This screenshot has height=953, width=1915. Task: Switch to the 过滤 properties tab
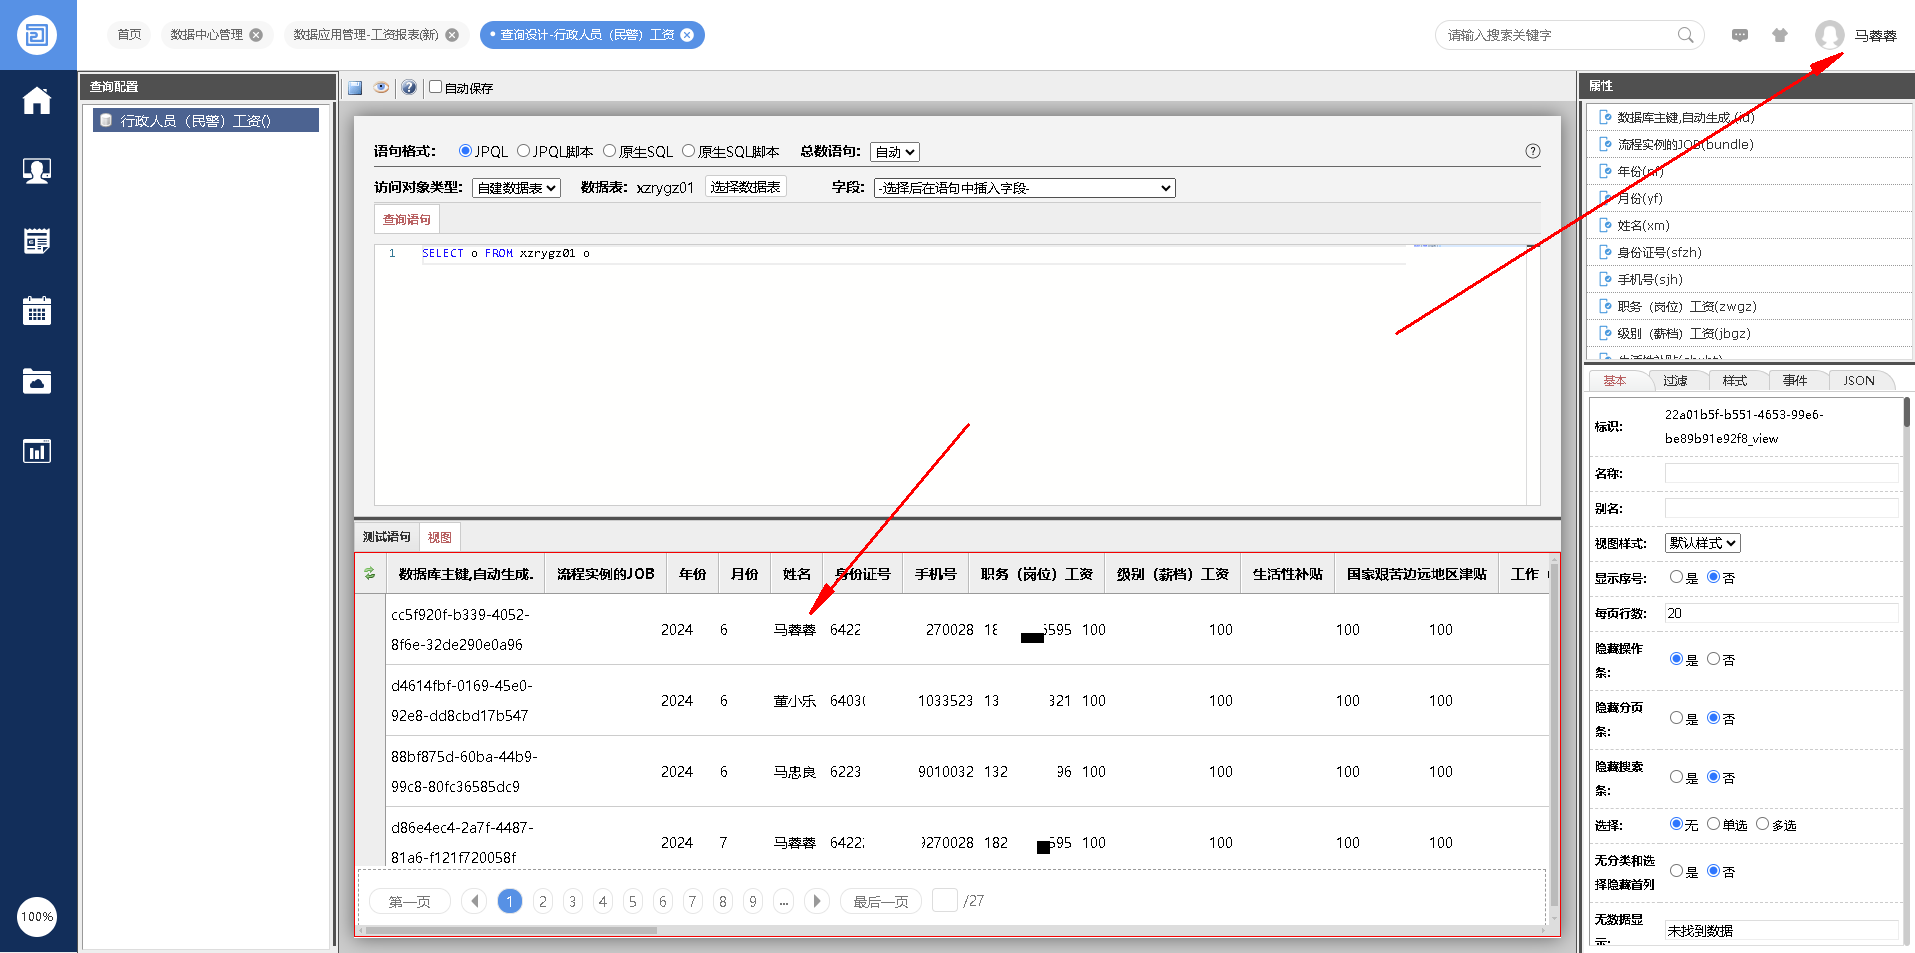click(x=1675, y=380)
